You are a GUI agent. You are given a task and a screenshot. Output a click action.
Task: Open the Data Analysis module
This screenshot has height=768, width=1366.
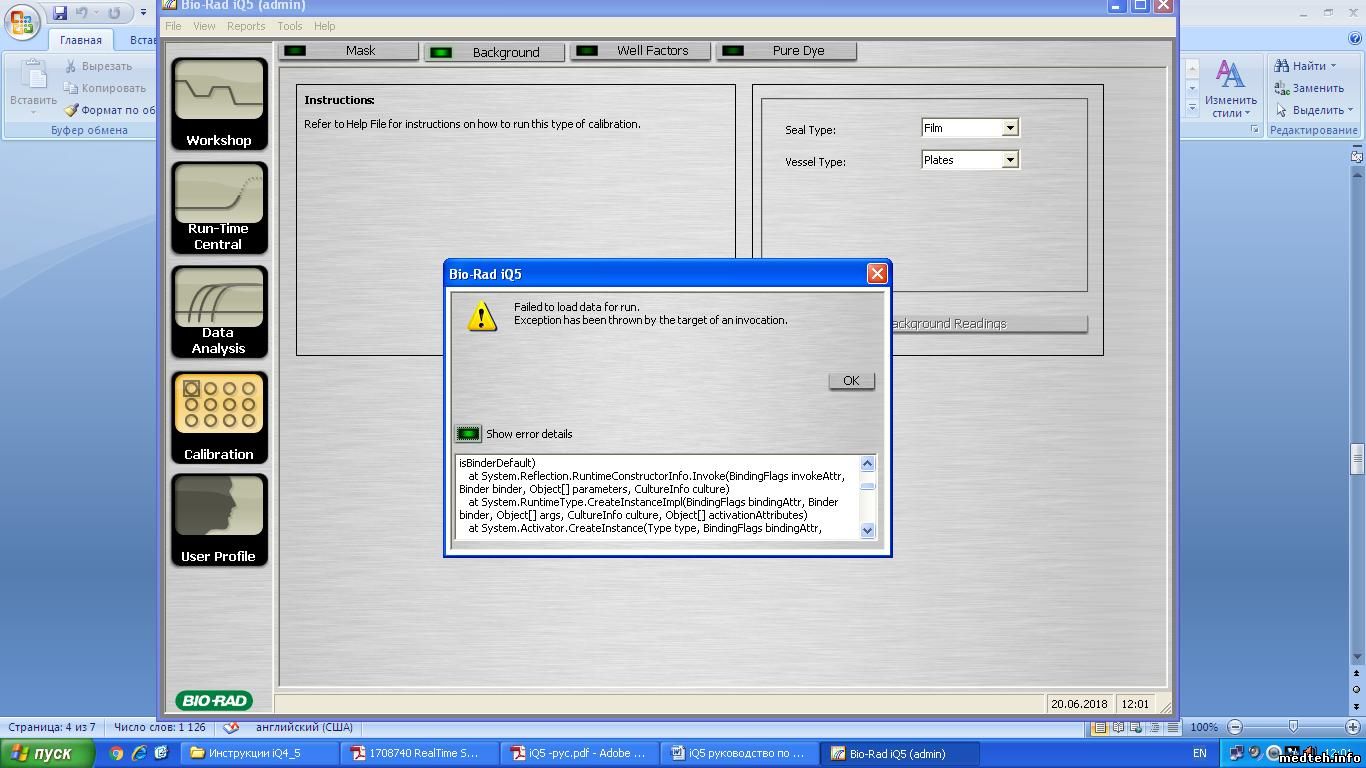[x=219, y=312]
